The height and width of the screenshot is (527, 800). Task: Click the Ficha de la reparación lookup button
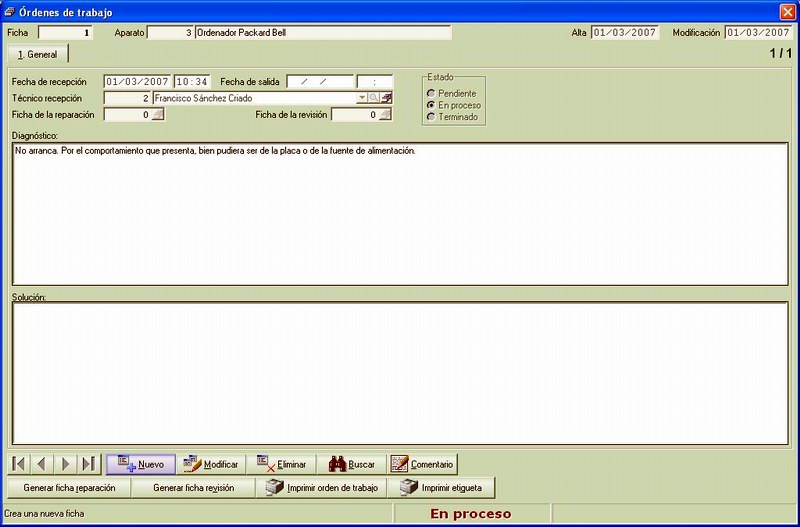(158, 115)
